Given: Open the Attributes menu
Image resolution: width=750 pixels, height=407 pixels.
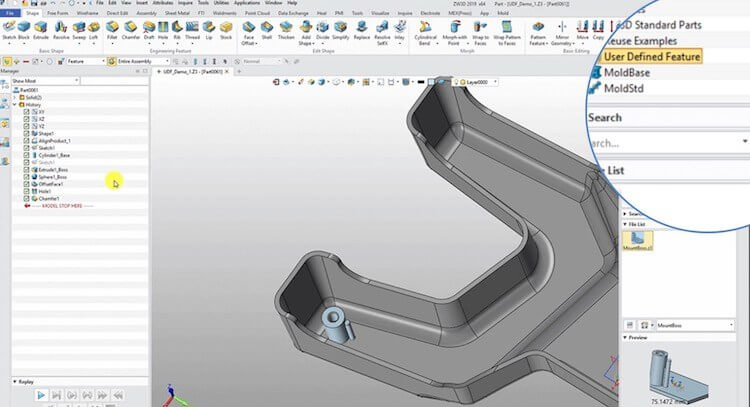Looking at the screenshot, I should tap(163, 3).
